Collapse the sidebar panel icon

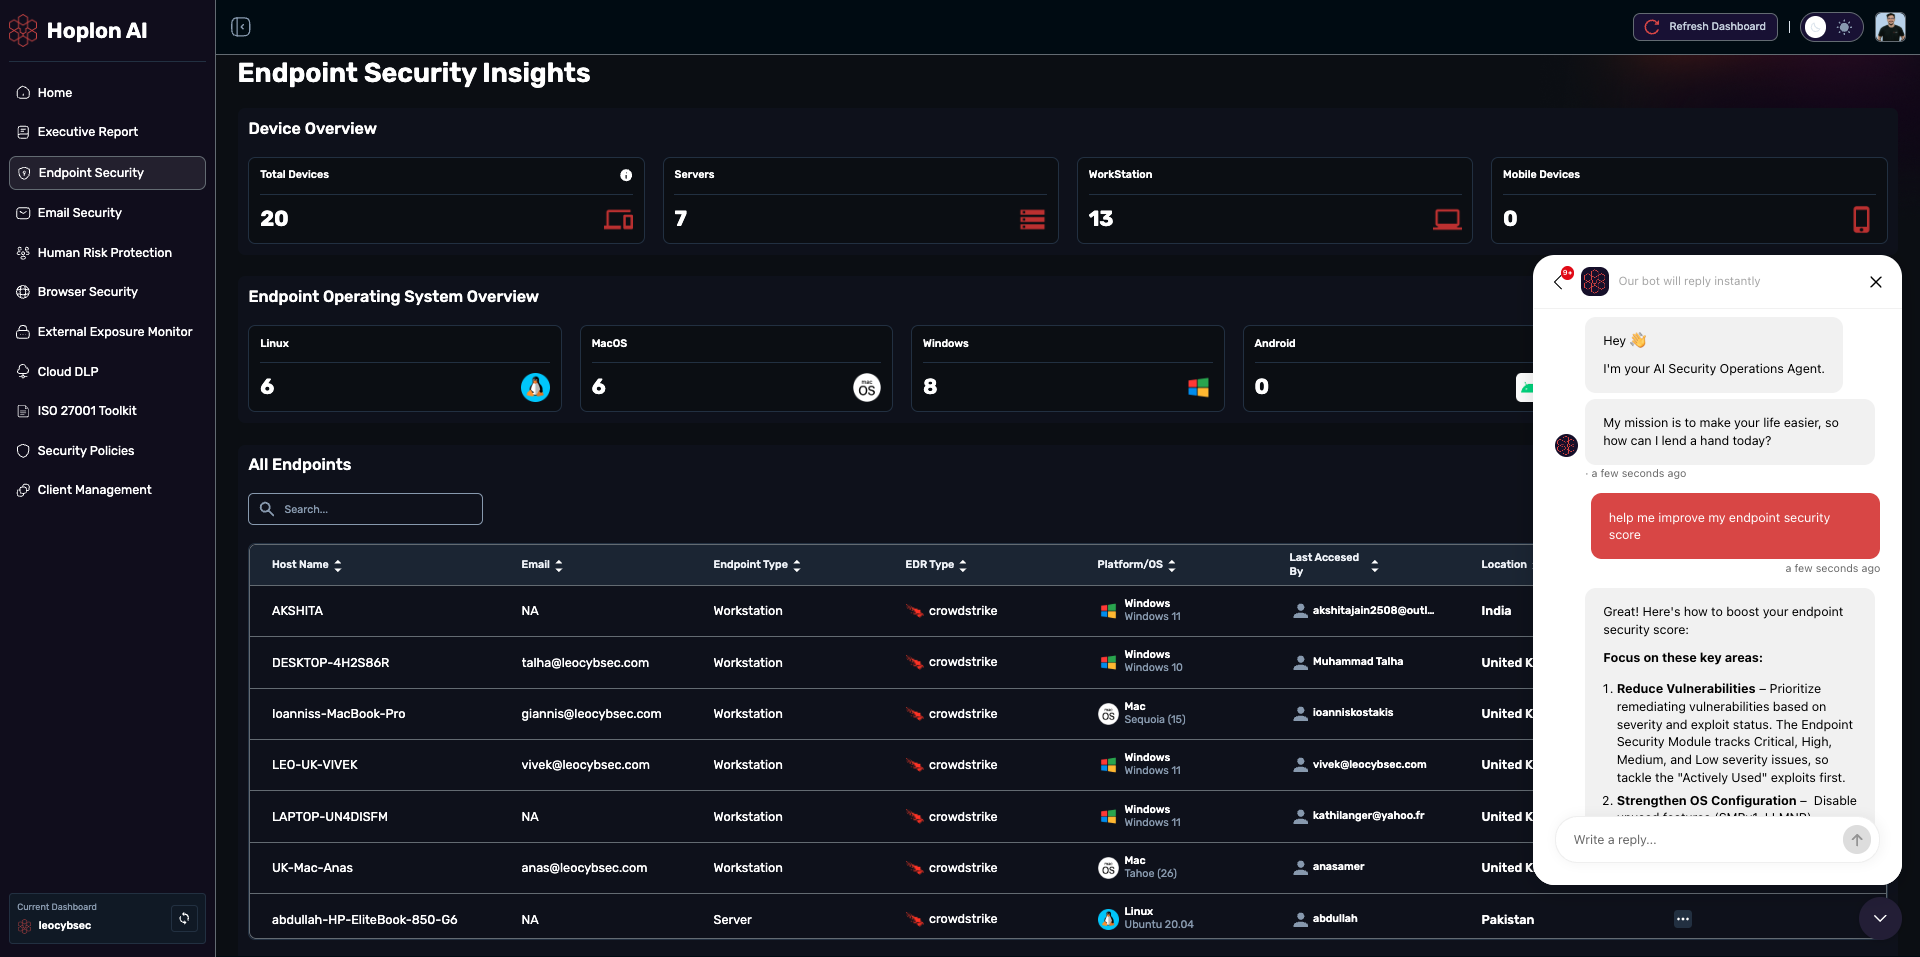(241, 27)
